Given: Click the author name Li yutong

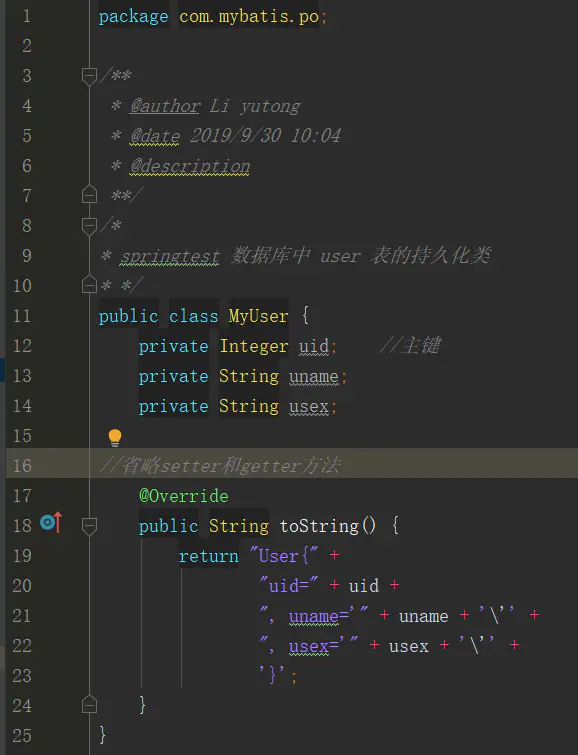Looking at the screenshot, I should tap(255, 106).
